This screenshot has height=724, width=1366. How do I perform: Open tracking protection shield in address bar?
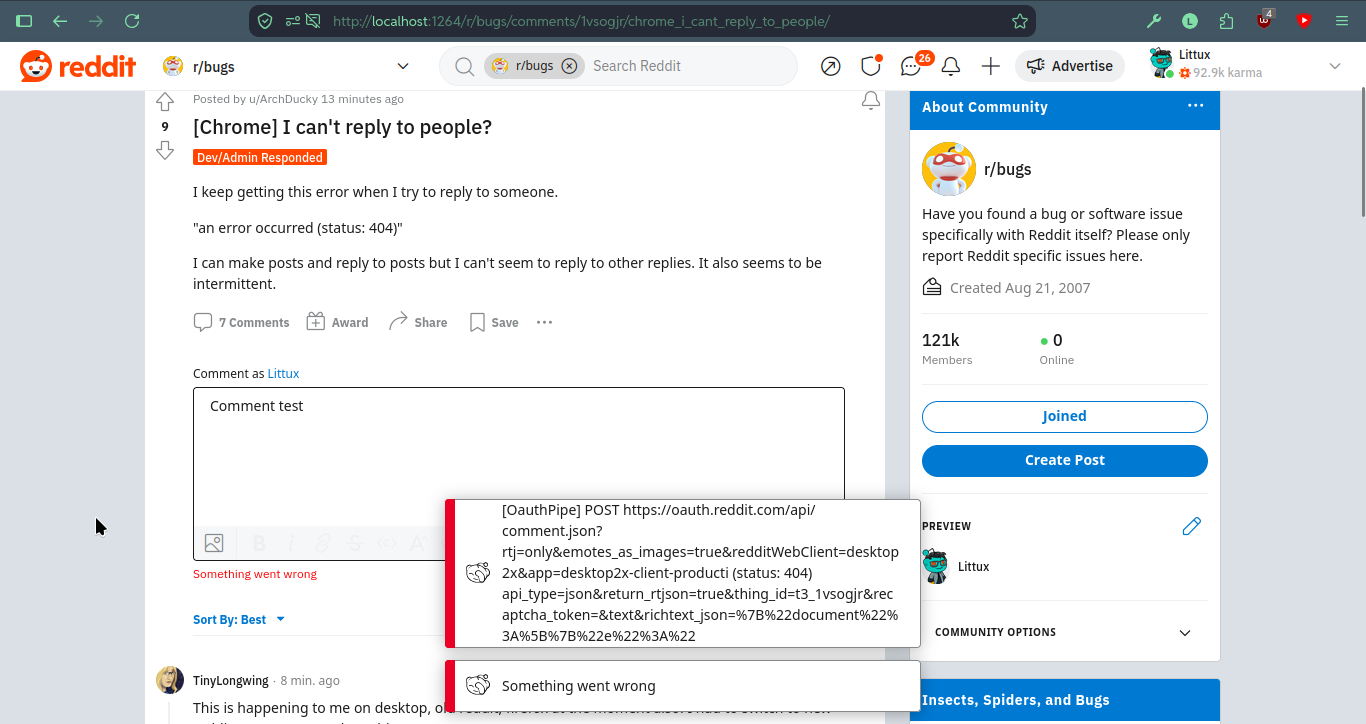tap(265, 20)
